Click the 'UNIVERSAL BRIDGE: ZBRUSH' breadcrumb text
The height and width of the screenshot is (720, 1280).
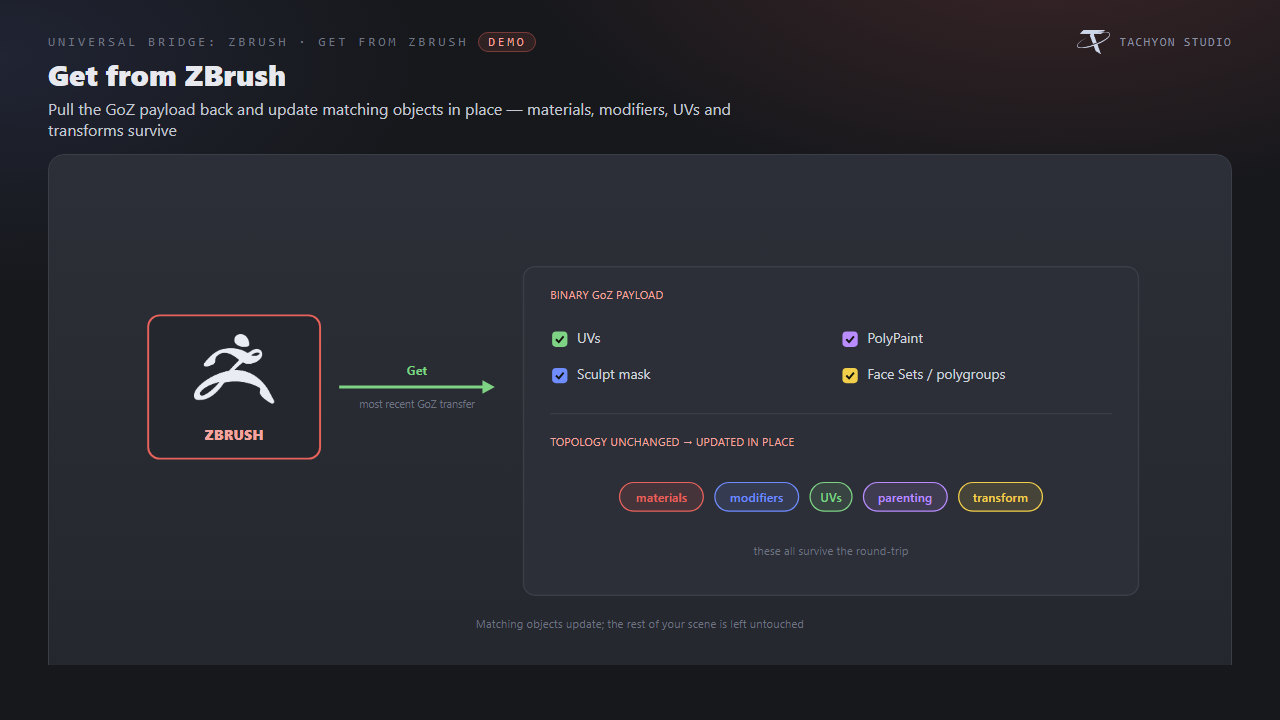pyautogui.click(x=168, y=42)
